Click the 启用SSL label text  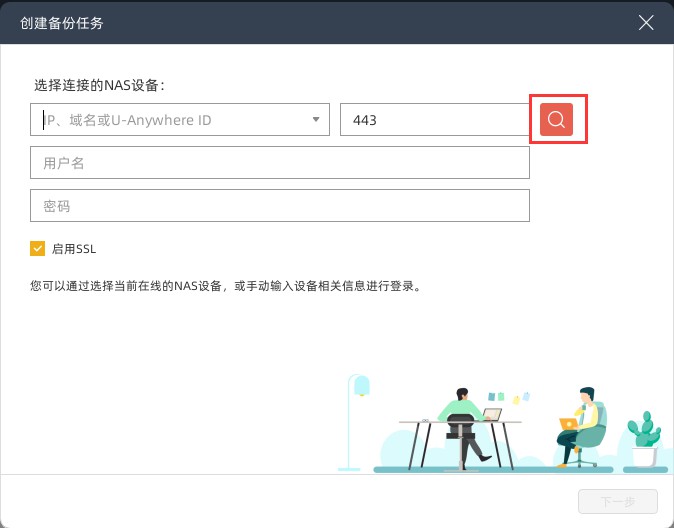[74, 249]
